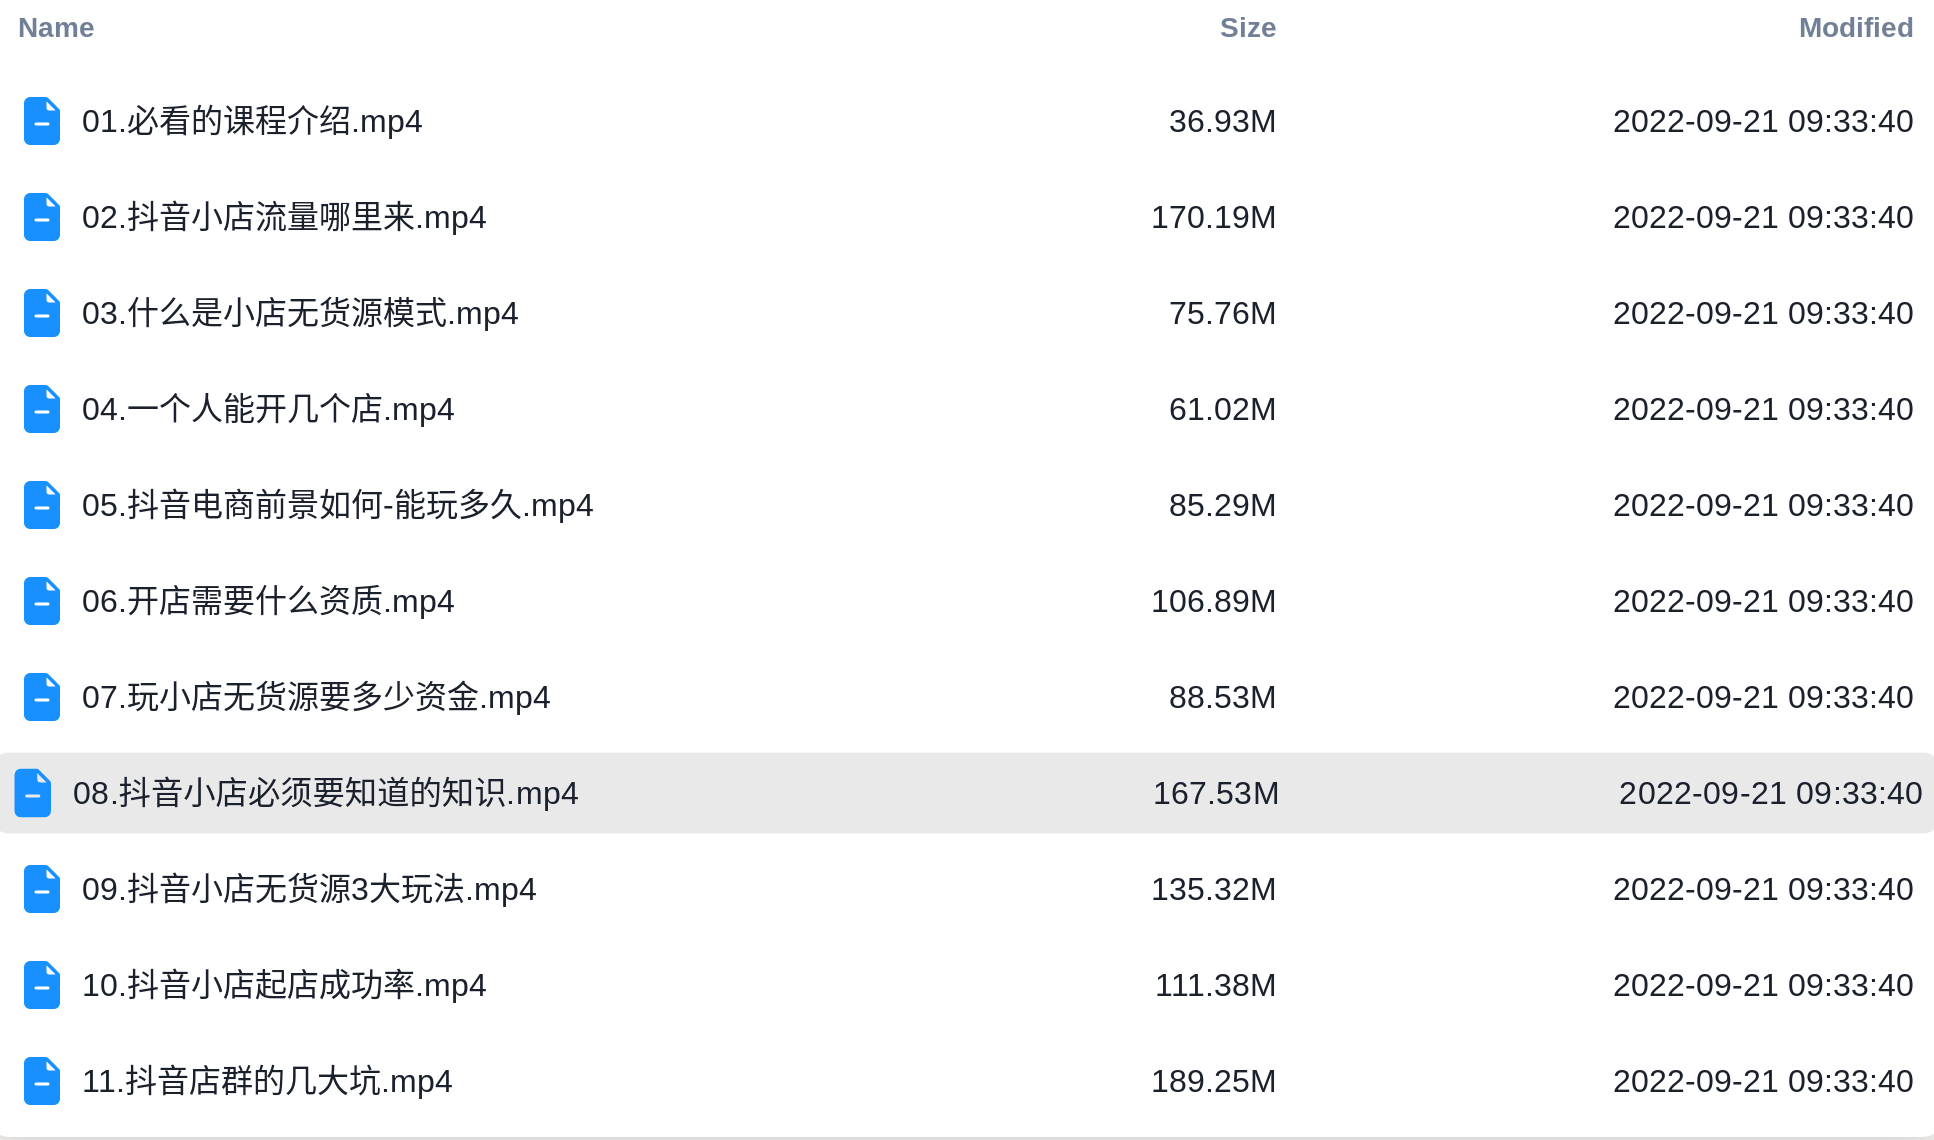Open 06.开店需要什么资质.mp4 file name
Viewport: 1934px width, 1140px height.
click(x=268, y=601)
